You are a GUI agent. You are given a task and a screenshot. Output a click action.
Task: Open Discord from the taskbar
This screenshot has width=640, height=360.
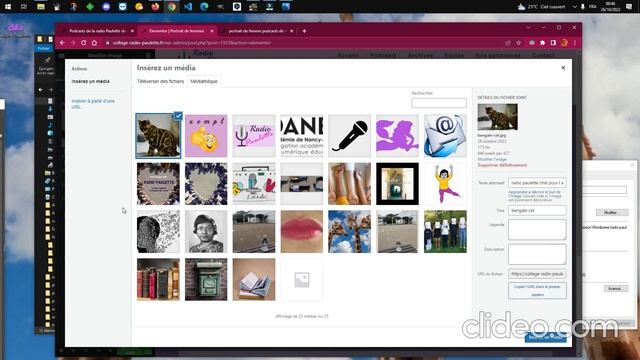tap(106, 7)
